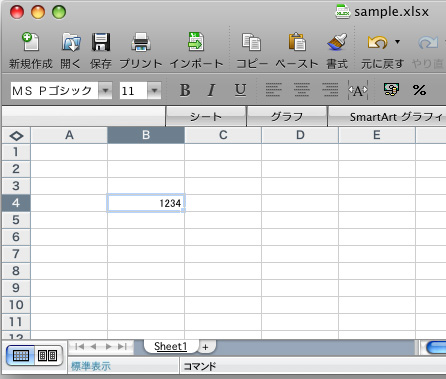Select column C header
Viewport: 446px width, 379px height.
[x=223, y=135]
